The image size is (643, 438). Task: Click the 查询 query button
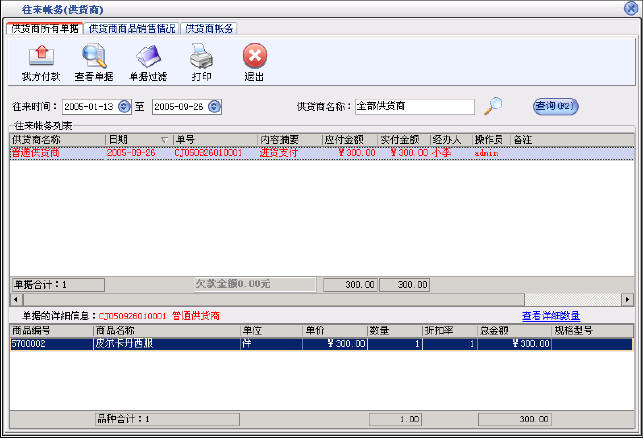tap(556, 105)
